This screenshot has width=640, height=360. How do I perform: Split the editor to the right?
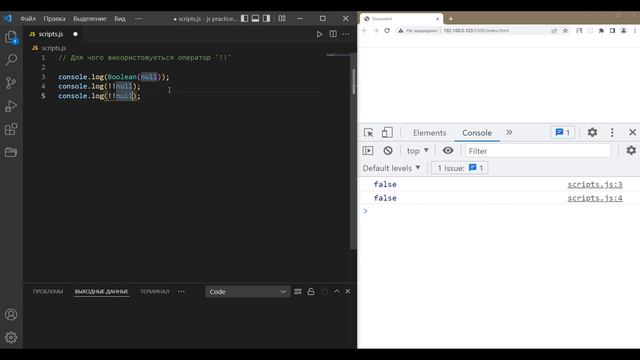coord(333,34)
